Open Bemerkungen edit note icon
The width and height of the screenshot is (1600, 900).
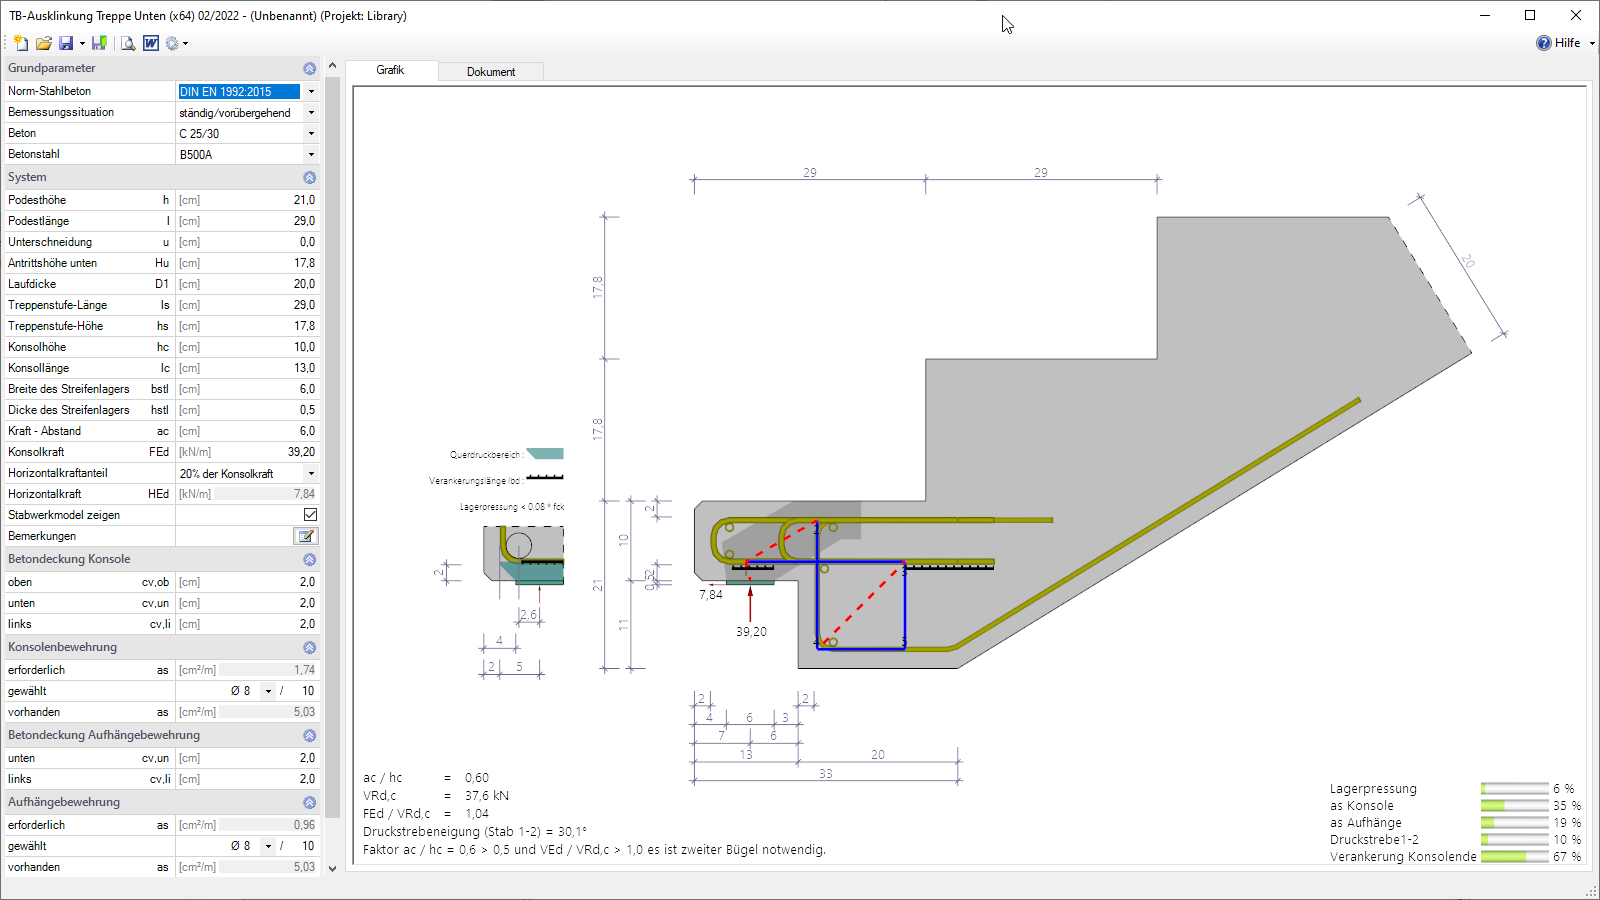point(306,536)
